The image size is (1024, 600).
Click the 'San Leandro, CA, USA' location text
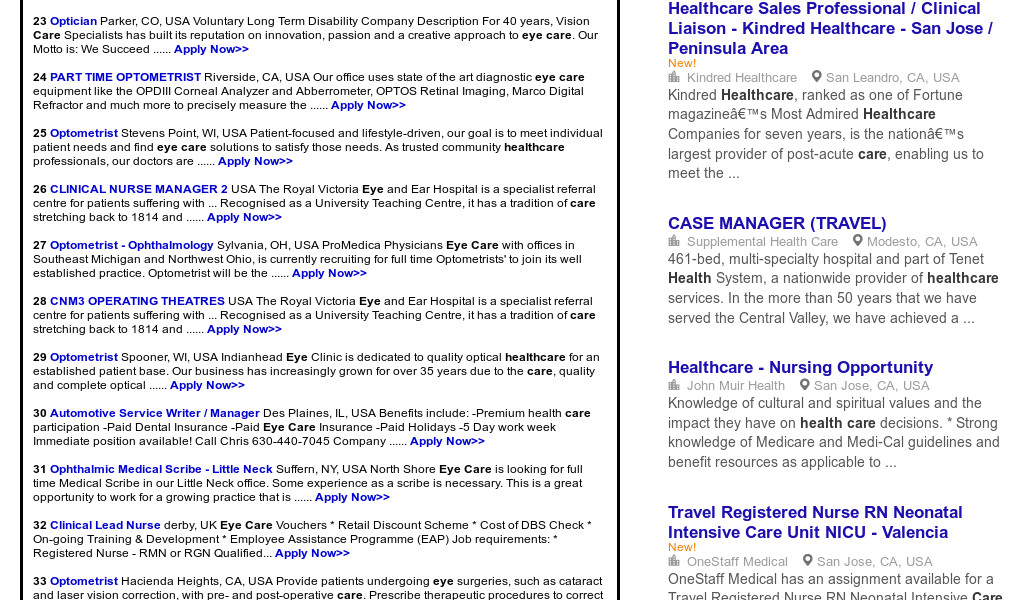[893, 78]
